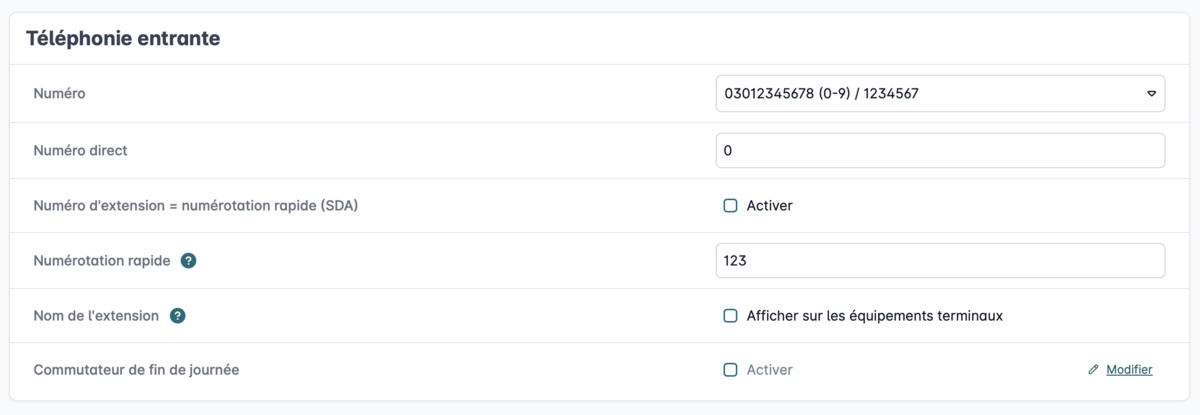Screen dimensions: 1200x415
Task: Click the Nom de l'extension label text
Action: [96, 315]
